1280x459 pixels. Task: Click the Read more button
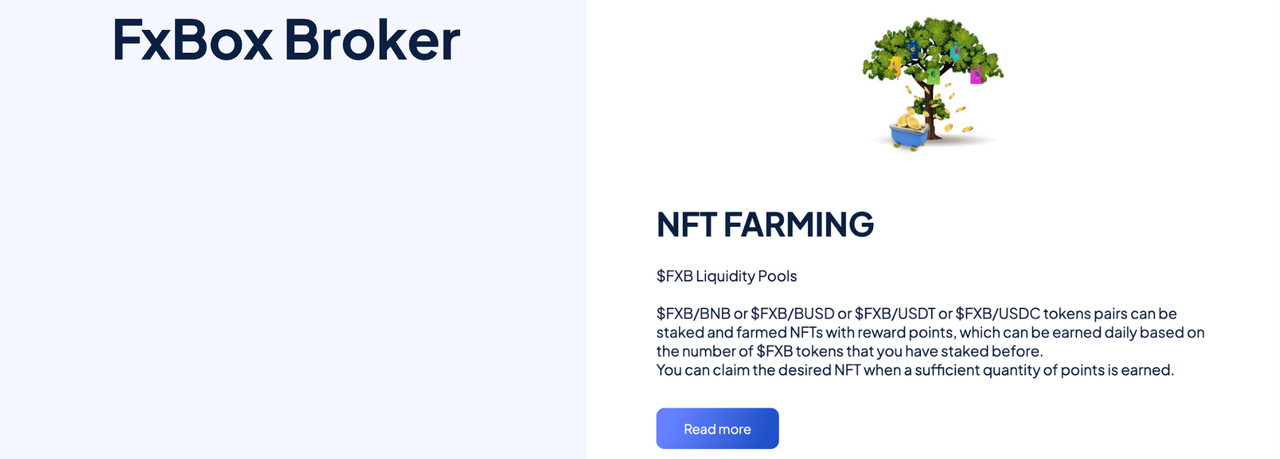(717, 428)
